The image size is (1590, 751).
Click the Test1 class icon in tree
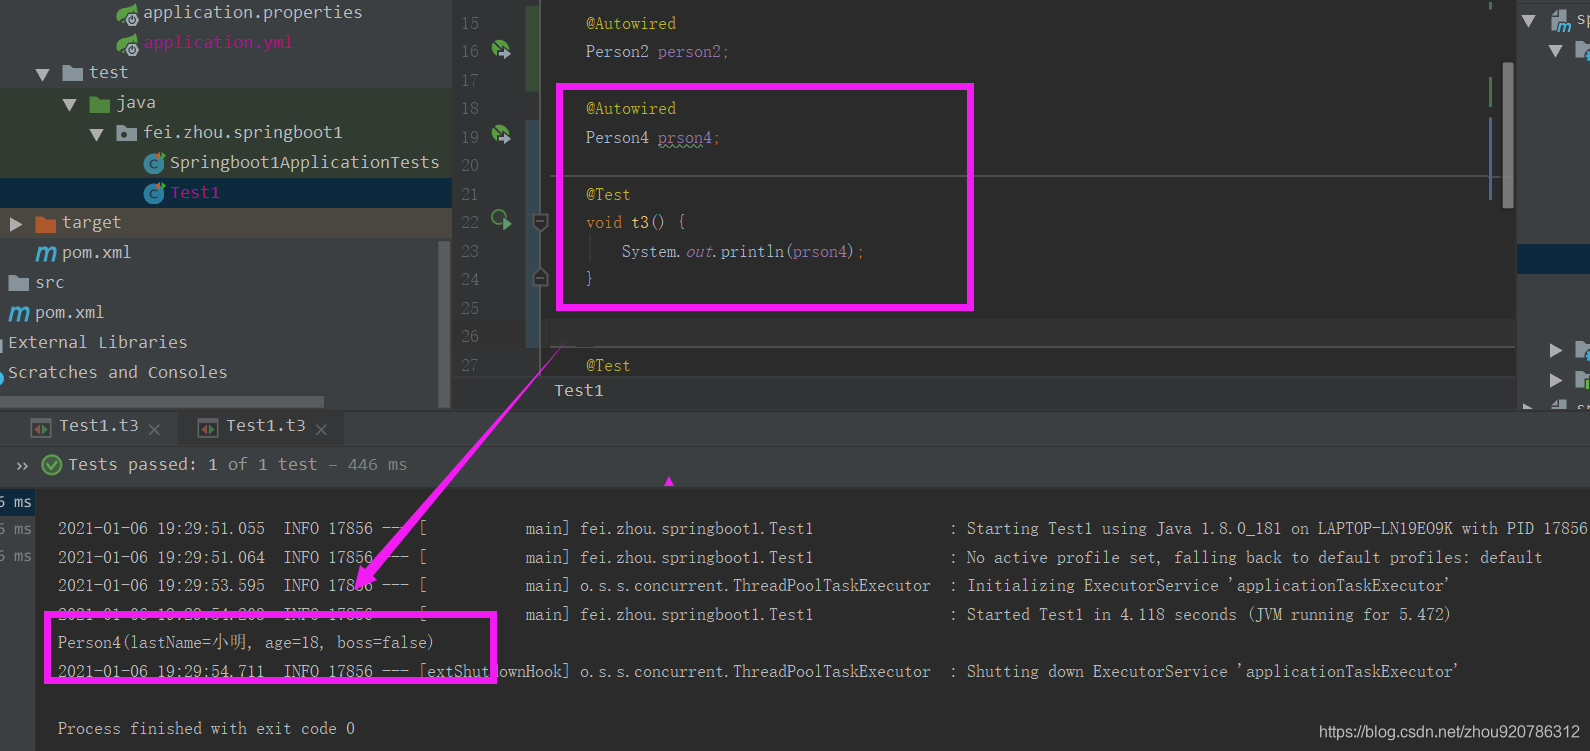[x=154, y=193]
